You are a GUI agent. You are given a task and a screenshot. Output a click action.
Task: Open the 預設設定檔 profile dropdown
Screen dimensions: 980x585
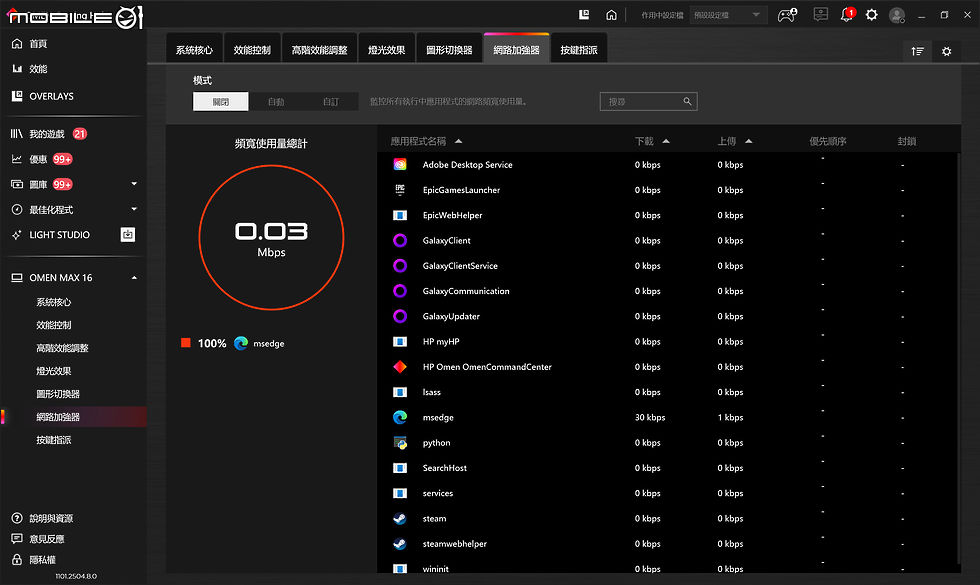728,15
